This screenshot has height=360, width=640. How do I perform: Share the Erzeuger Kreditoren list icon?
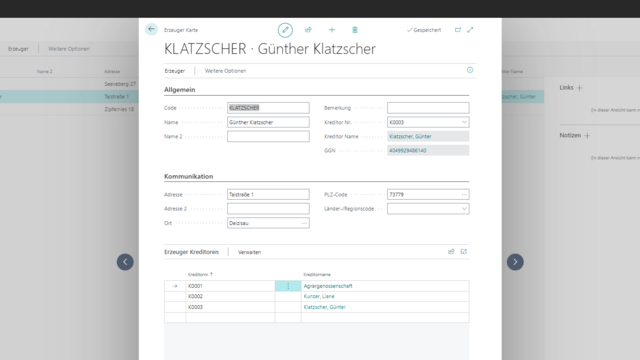pyautogui.click(x=451, y=252)
